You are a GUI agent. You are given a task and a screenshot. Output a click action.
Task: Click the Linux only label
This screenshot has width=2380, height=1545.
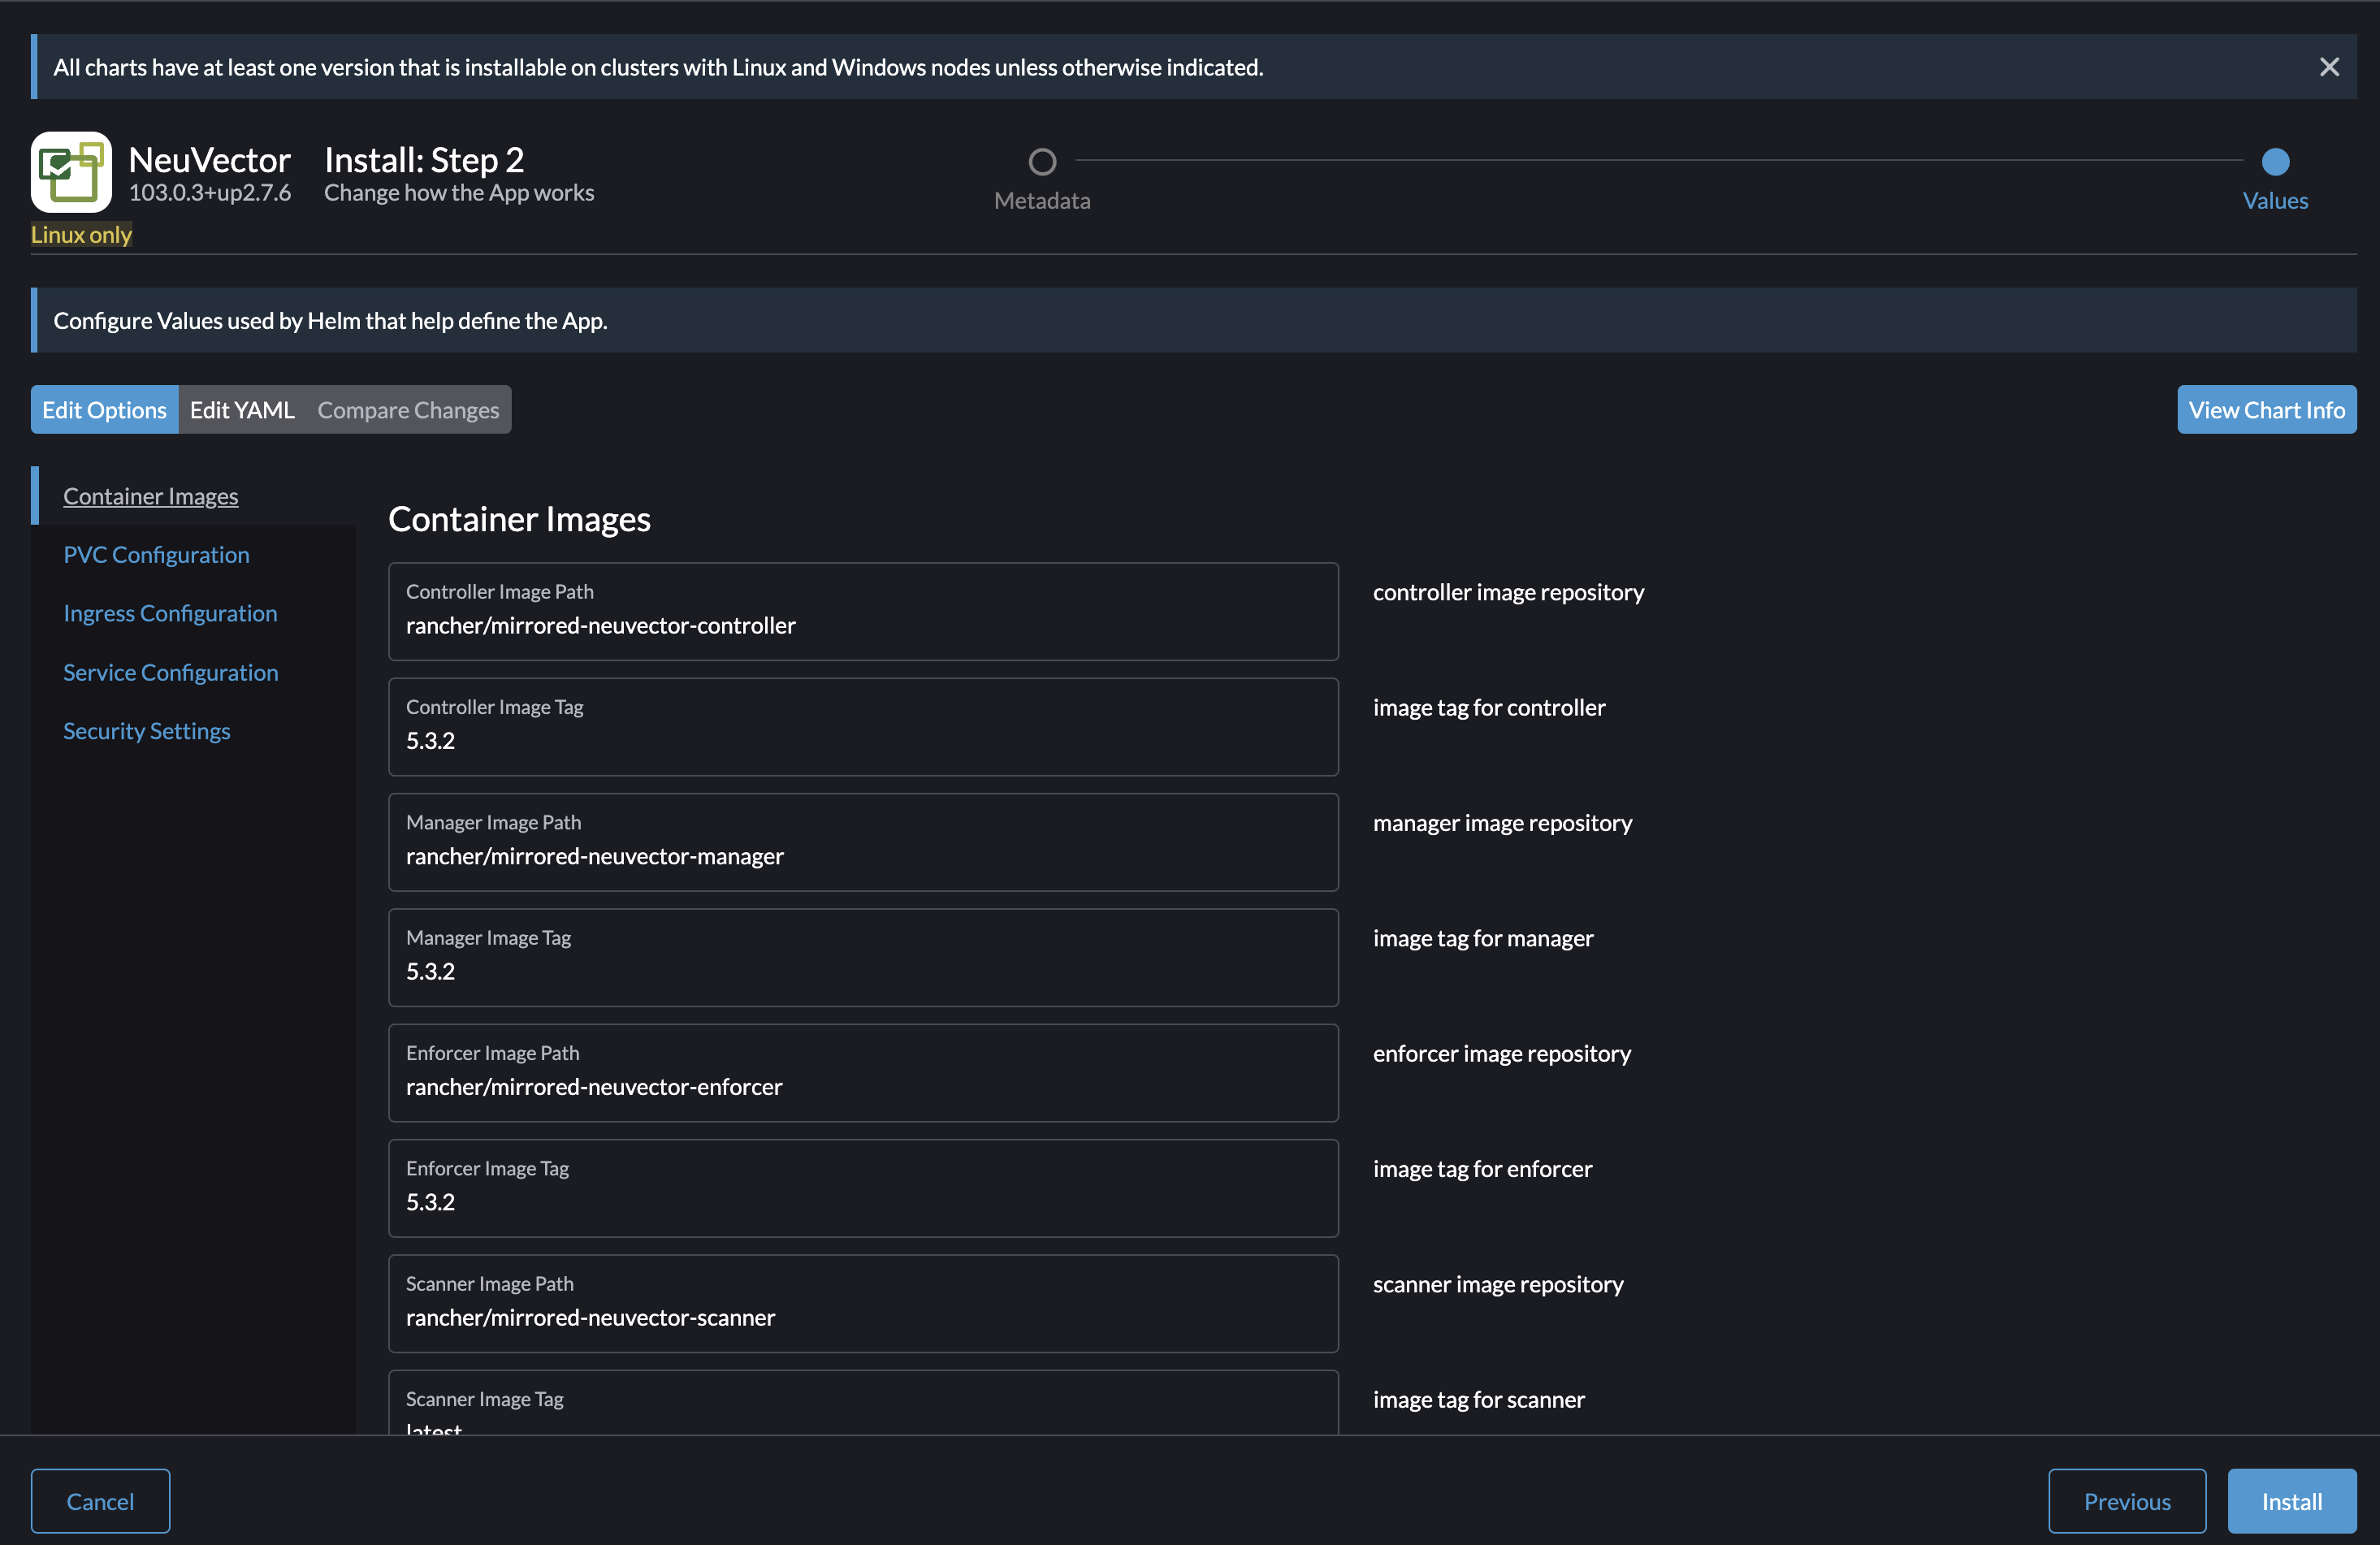[81, 234]
